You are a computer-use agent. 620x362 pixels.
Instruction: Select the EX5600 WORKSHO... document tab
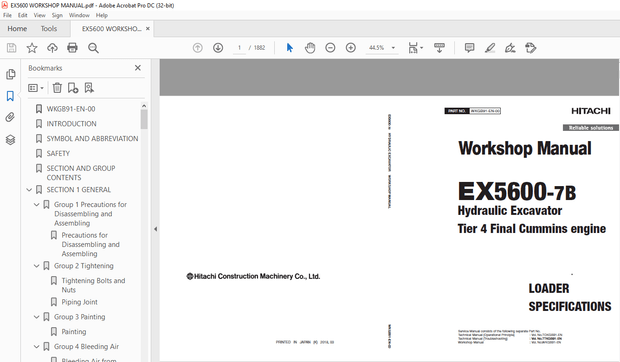click(111, 28)
